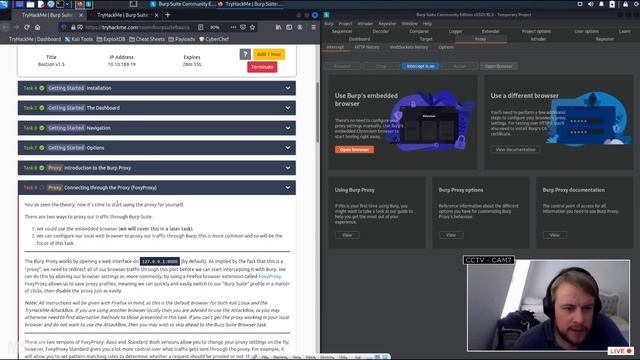The image size is (640, 360).
Task: Open a new Firefox tab
Action: click(x=168, y=15)
